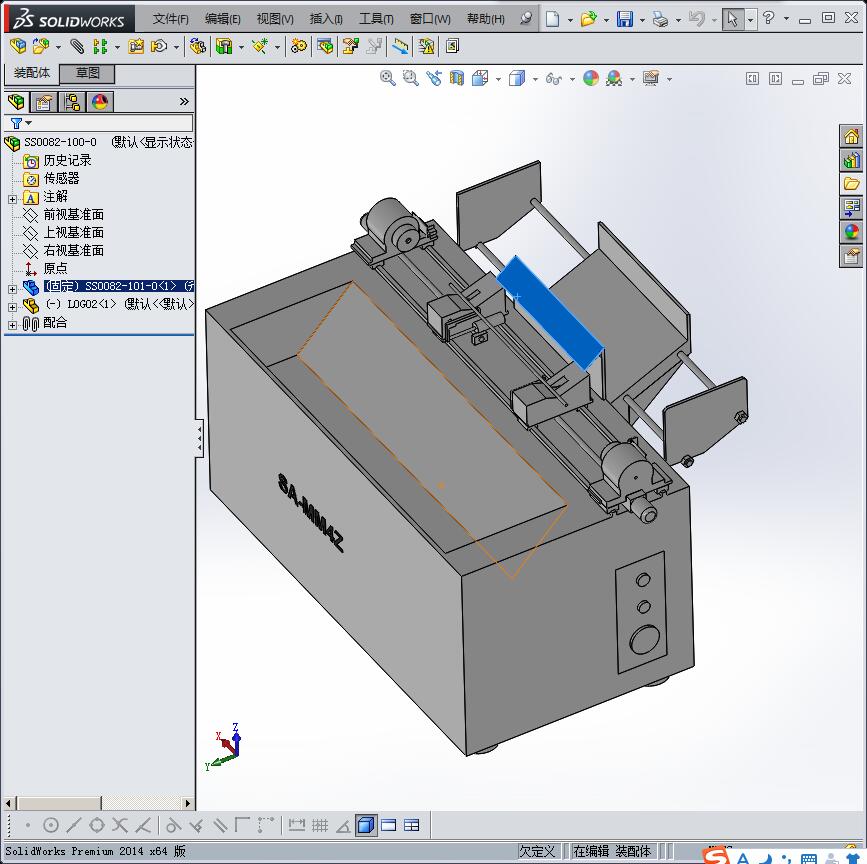Select the 前视基准面 plane

tap(74, 214)
